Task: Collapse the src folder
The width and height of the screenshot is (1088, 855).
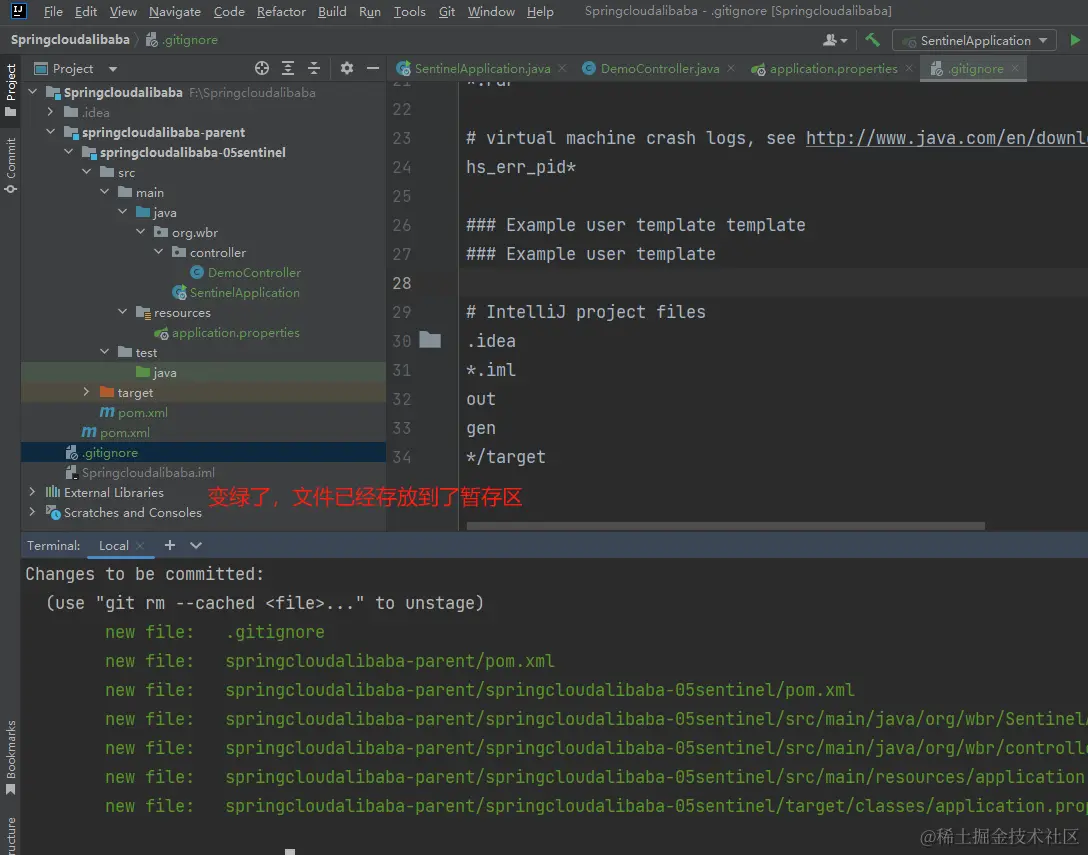Action: coord(86,171)
